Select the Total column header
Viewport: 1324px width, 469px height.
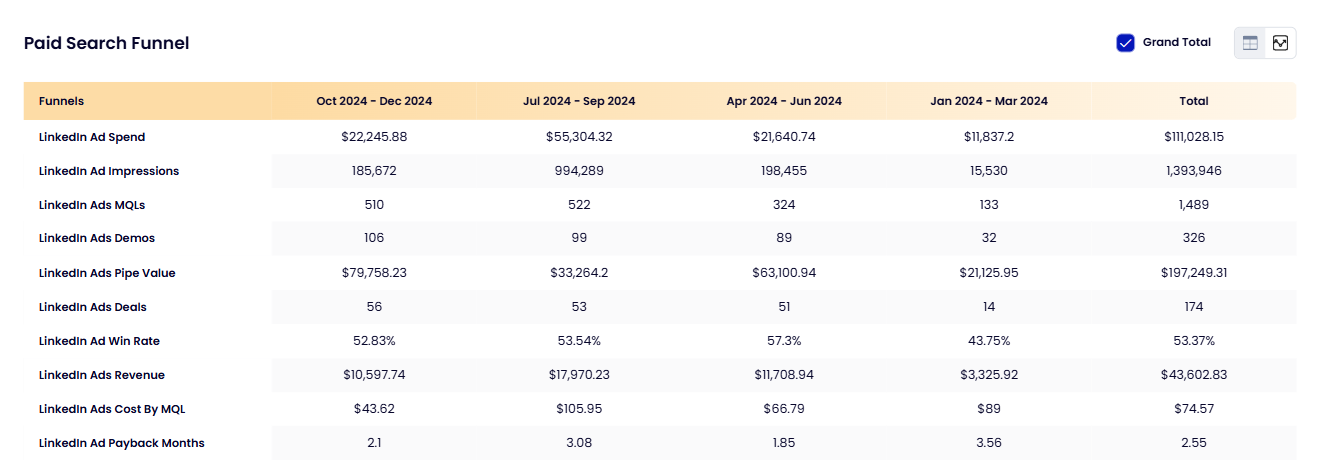coord(1194,101)
